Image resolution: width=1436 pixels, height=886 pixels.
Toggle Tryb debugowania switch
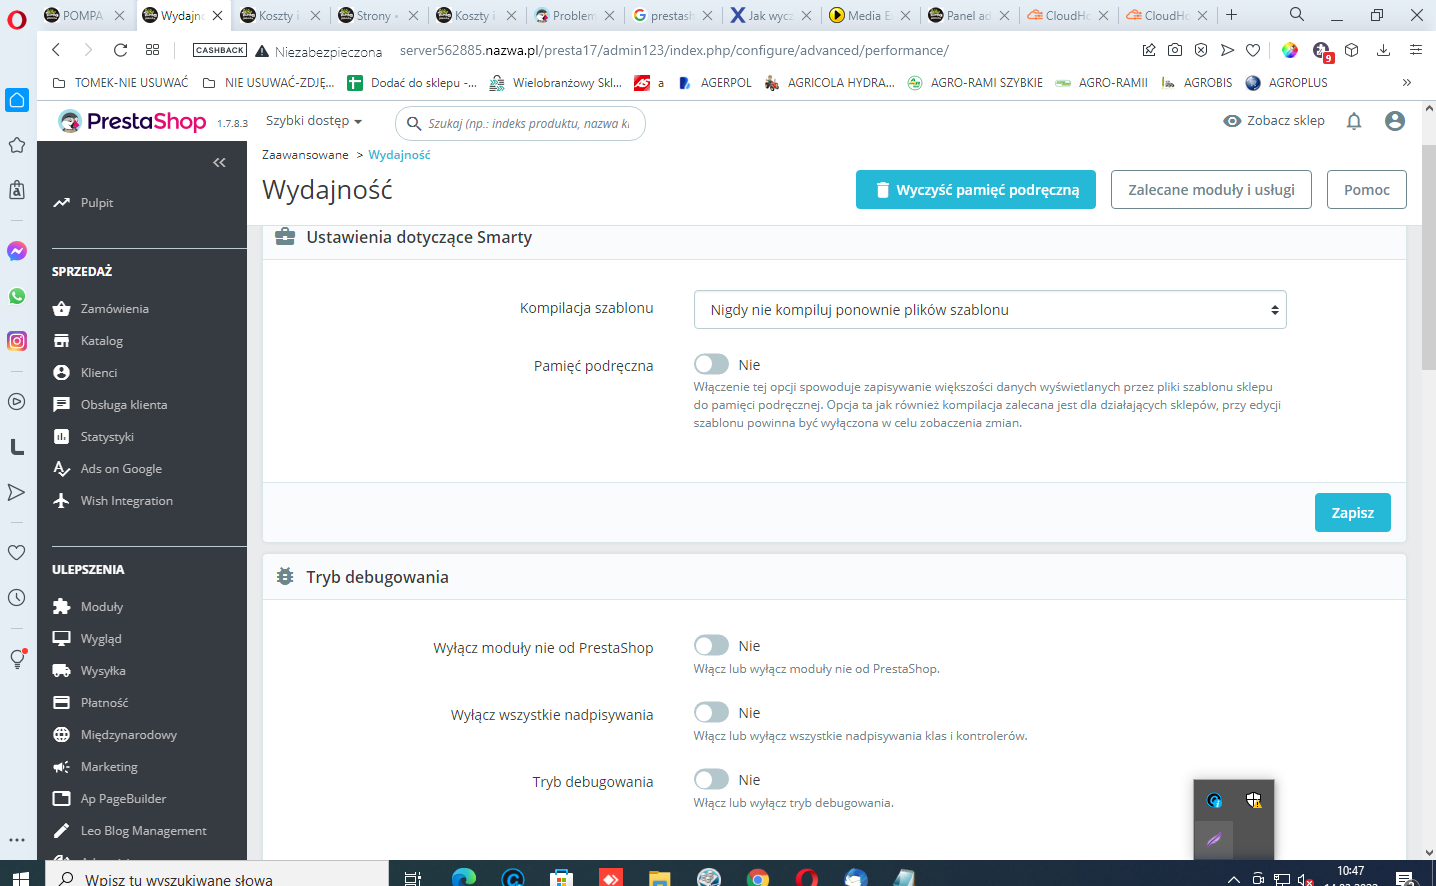pyautogui.click(x=711, y=779)
